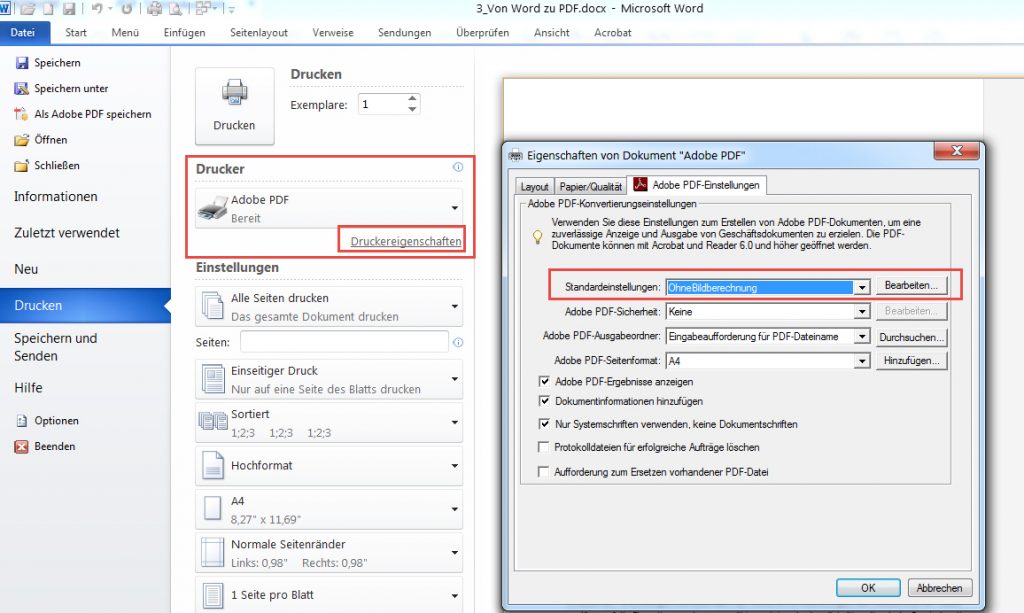Open the Adobe PDF-Sicherheit dropdown

[x=862, y=311]
